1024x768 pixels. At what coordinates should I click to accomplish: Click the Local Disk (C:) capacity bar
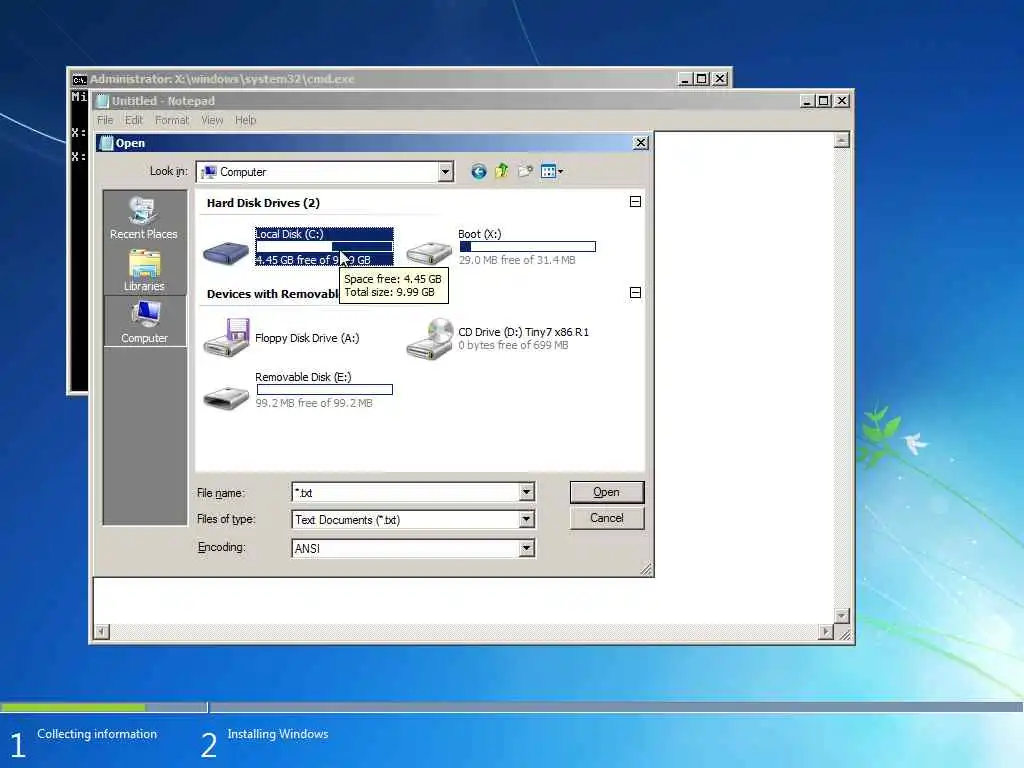click(325, 247)
